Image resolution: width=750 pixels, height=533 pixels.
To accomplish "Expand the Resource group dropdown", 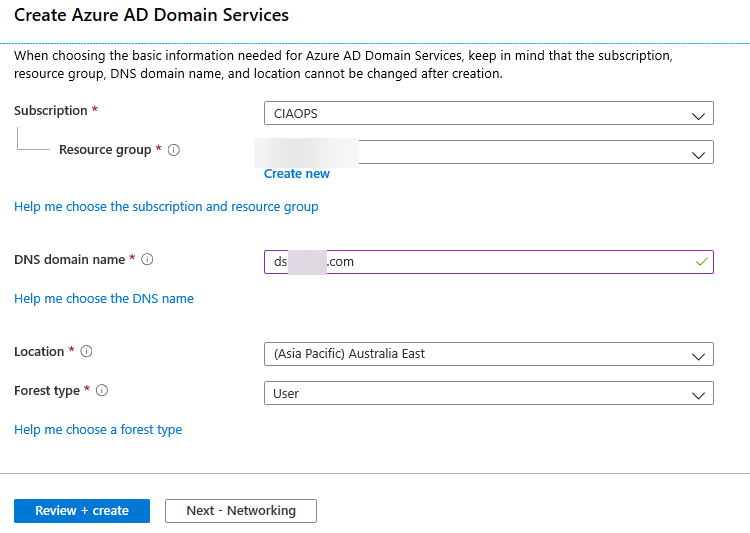I will click(488, 153).
